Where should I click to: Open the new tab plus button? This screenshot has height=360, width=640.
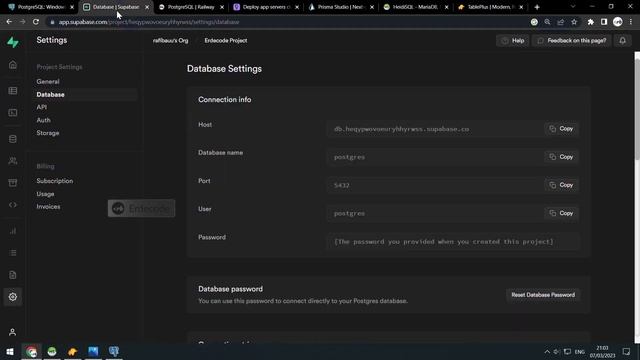coord(537,7)
